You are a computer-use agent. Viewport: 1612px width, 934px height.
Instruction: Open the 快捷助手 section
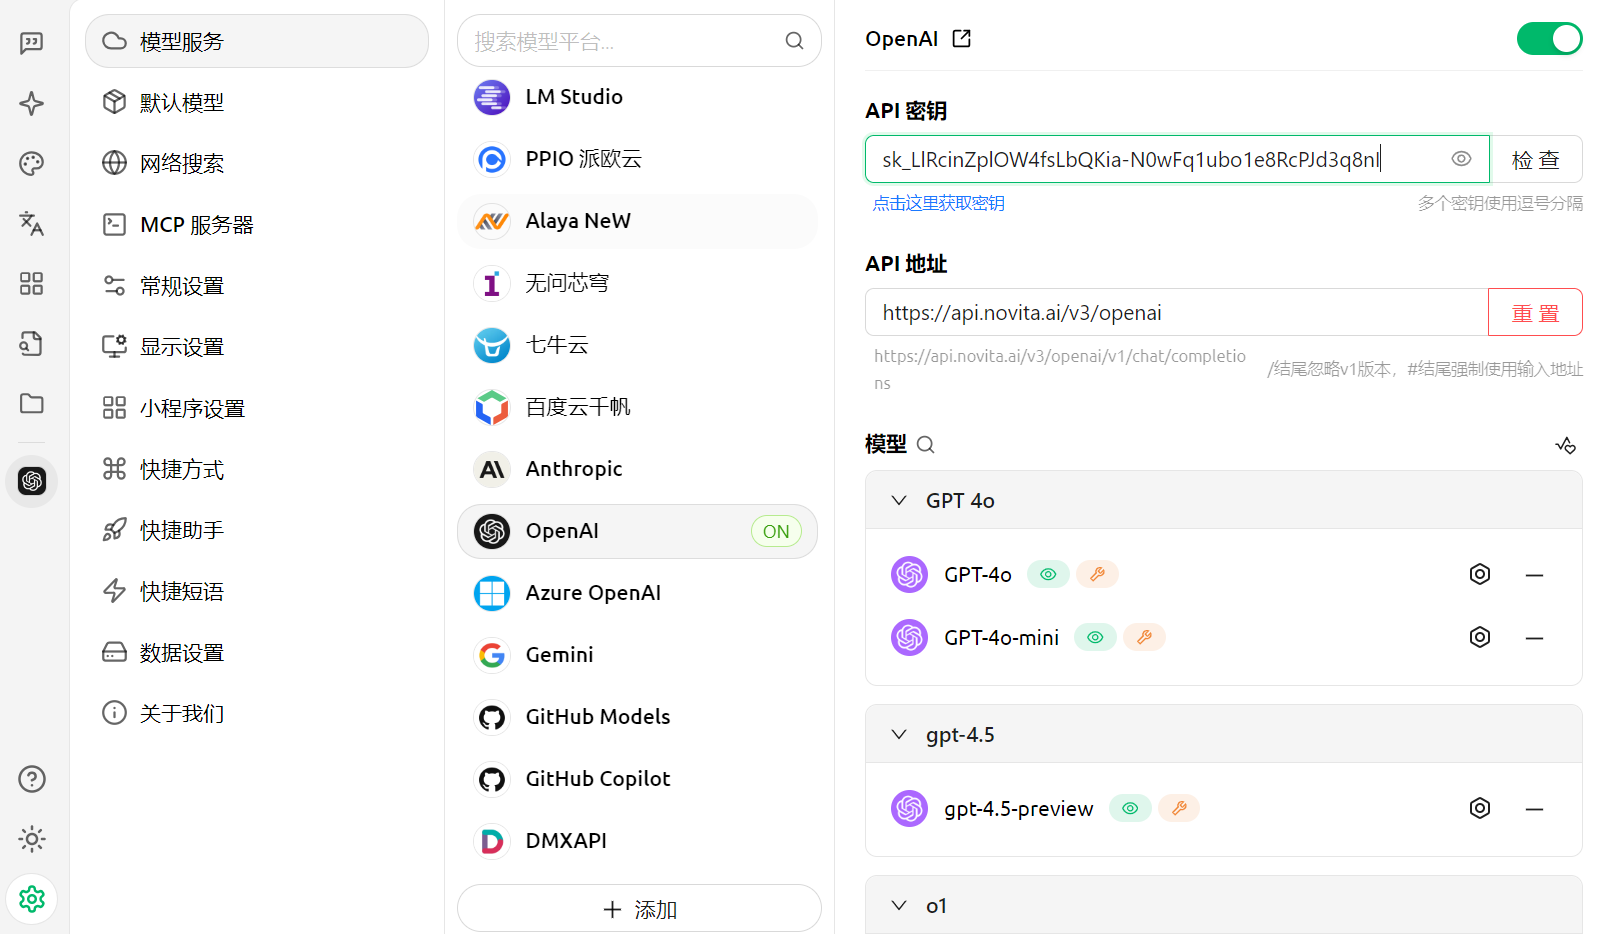click(257, 530)
